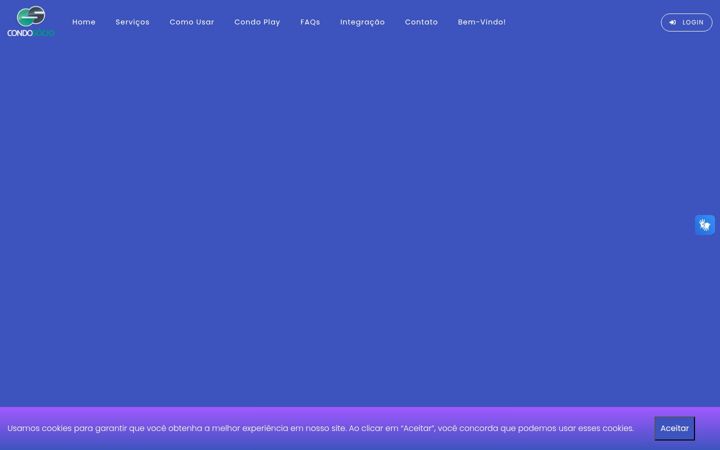Click the CondoSócio logo
Viewport: 720px width, 450px height.
coord(31,22)
